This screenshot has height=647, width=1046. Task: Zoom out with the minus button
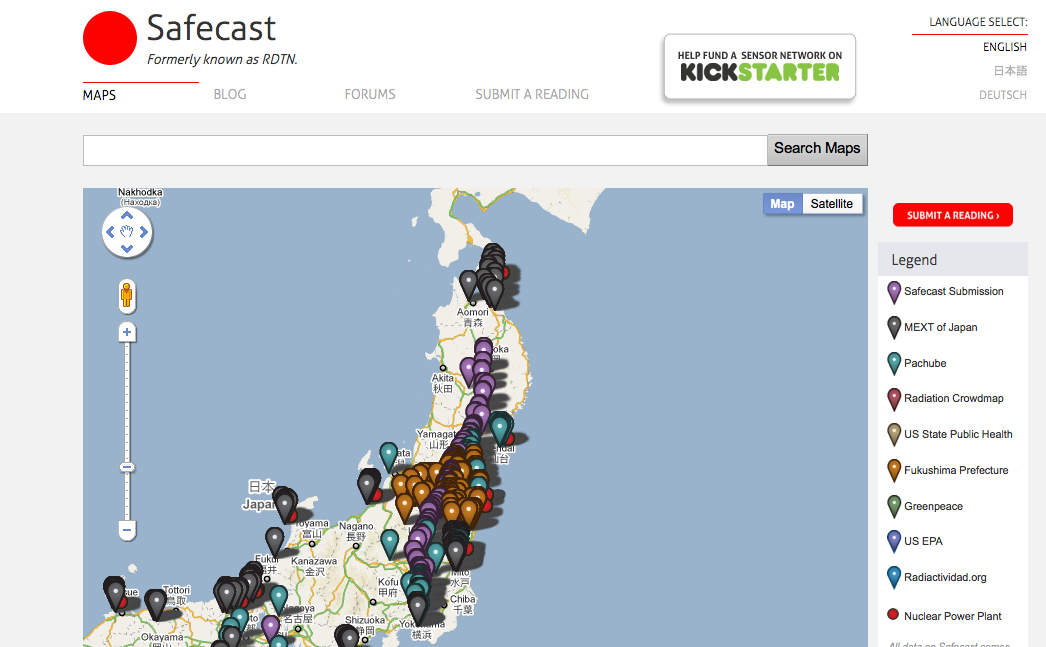tap(127, 530)
